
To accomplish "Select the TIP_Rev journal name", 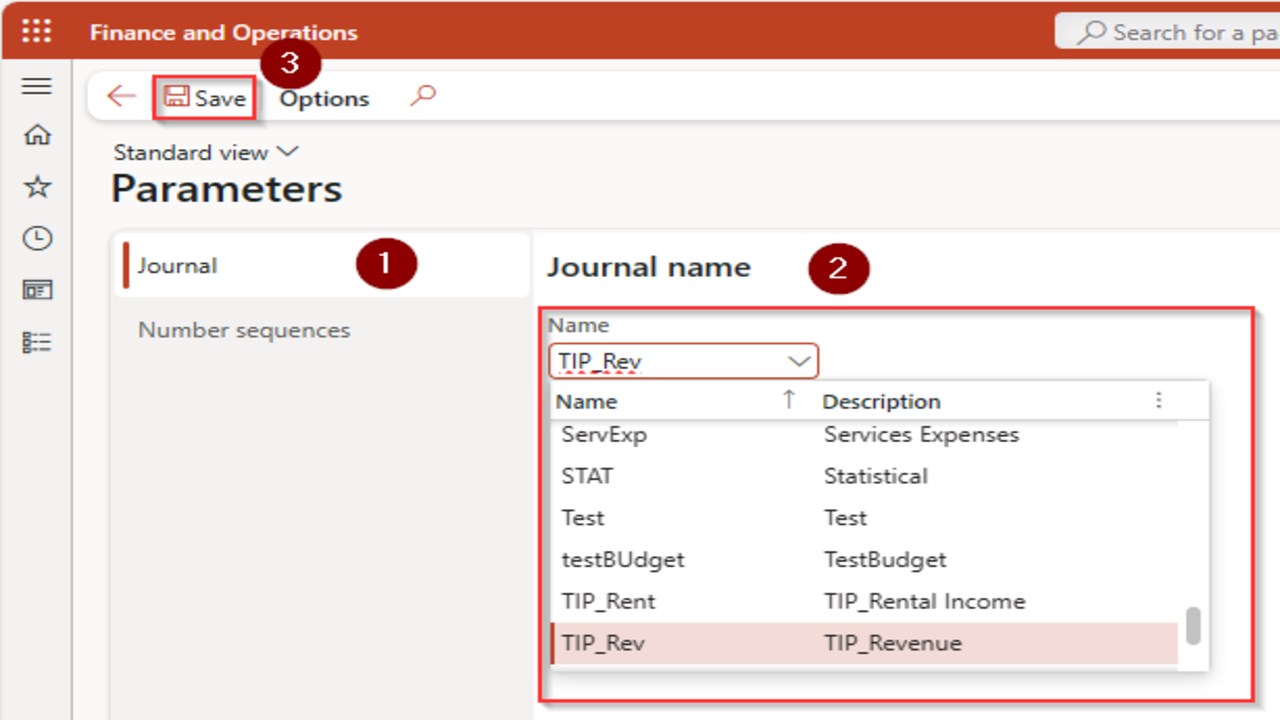I will point(603,643).
